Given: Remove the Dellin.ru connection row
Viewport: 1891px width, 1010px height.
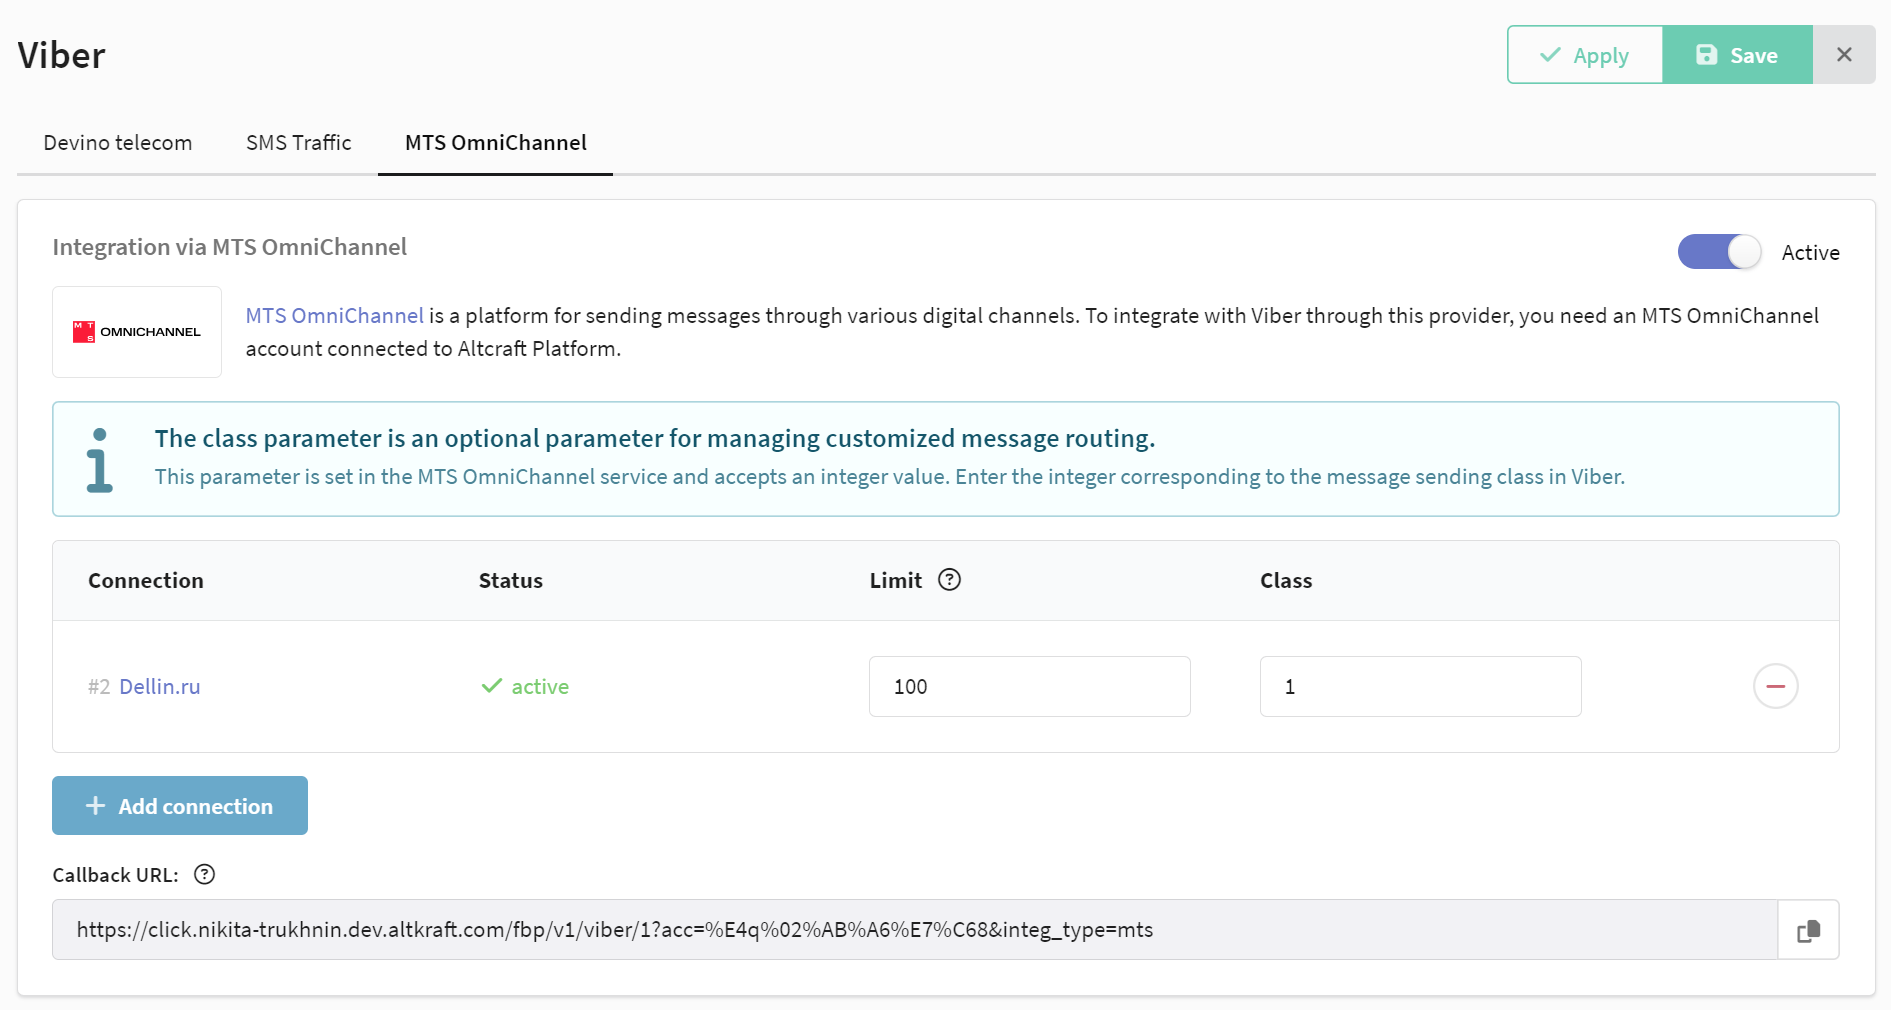Looking at the screenshot, I should coord(1775,686).
